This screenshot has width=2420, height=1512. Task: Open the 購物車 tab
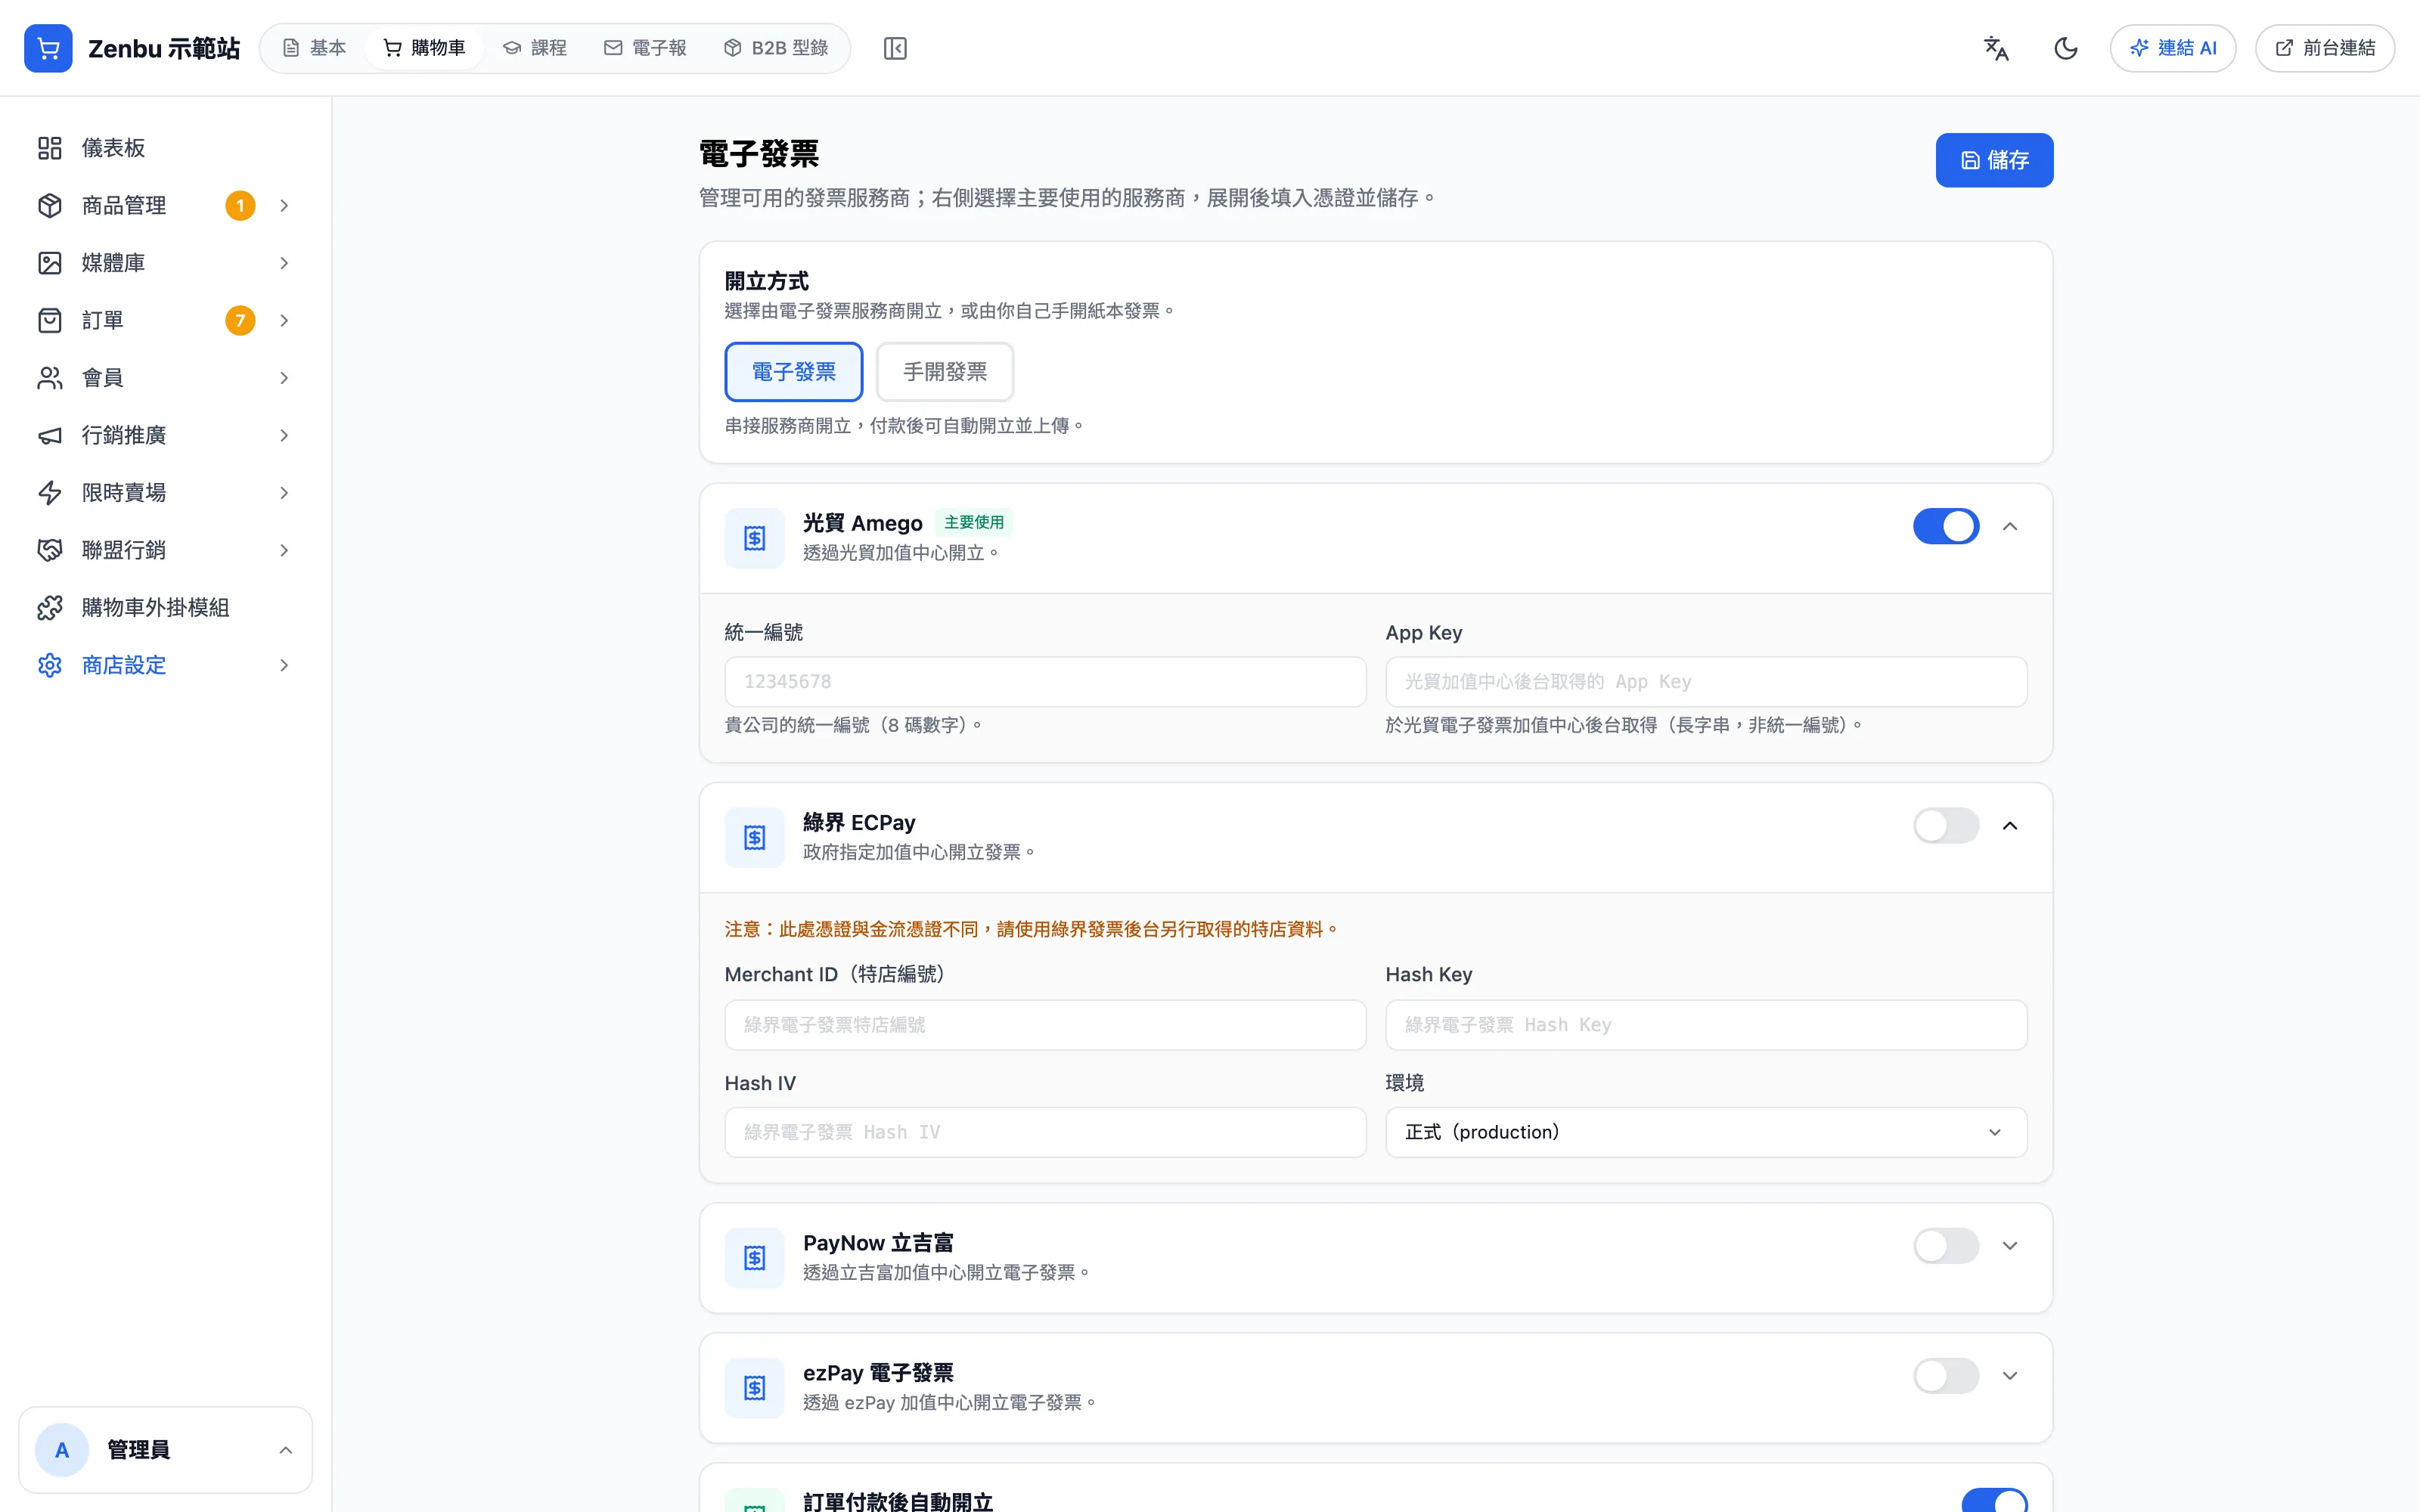[425, 48]
